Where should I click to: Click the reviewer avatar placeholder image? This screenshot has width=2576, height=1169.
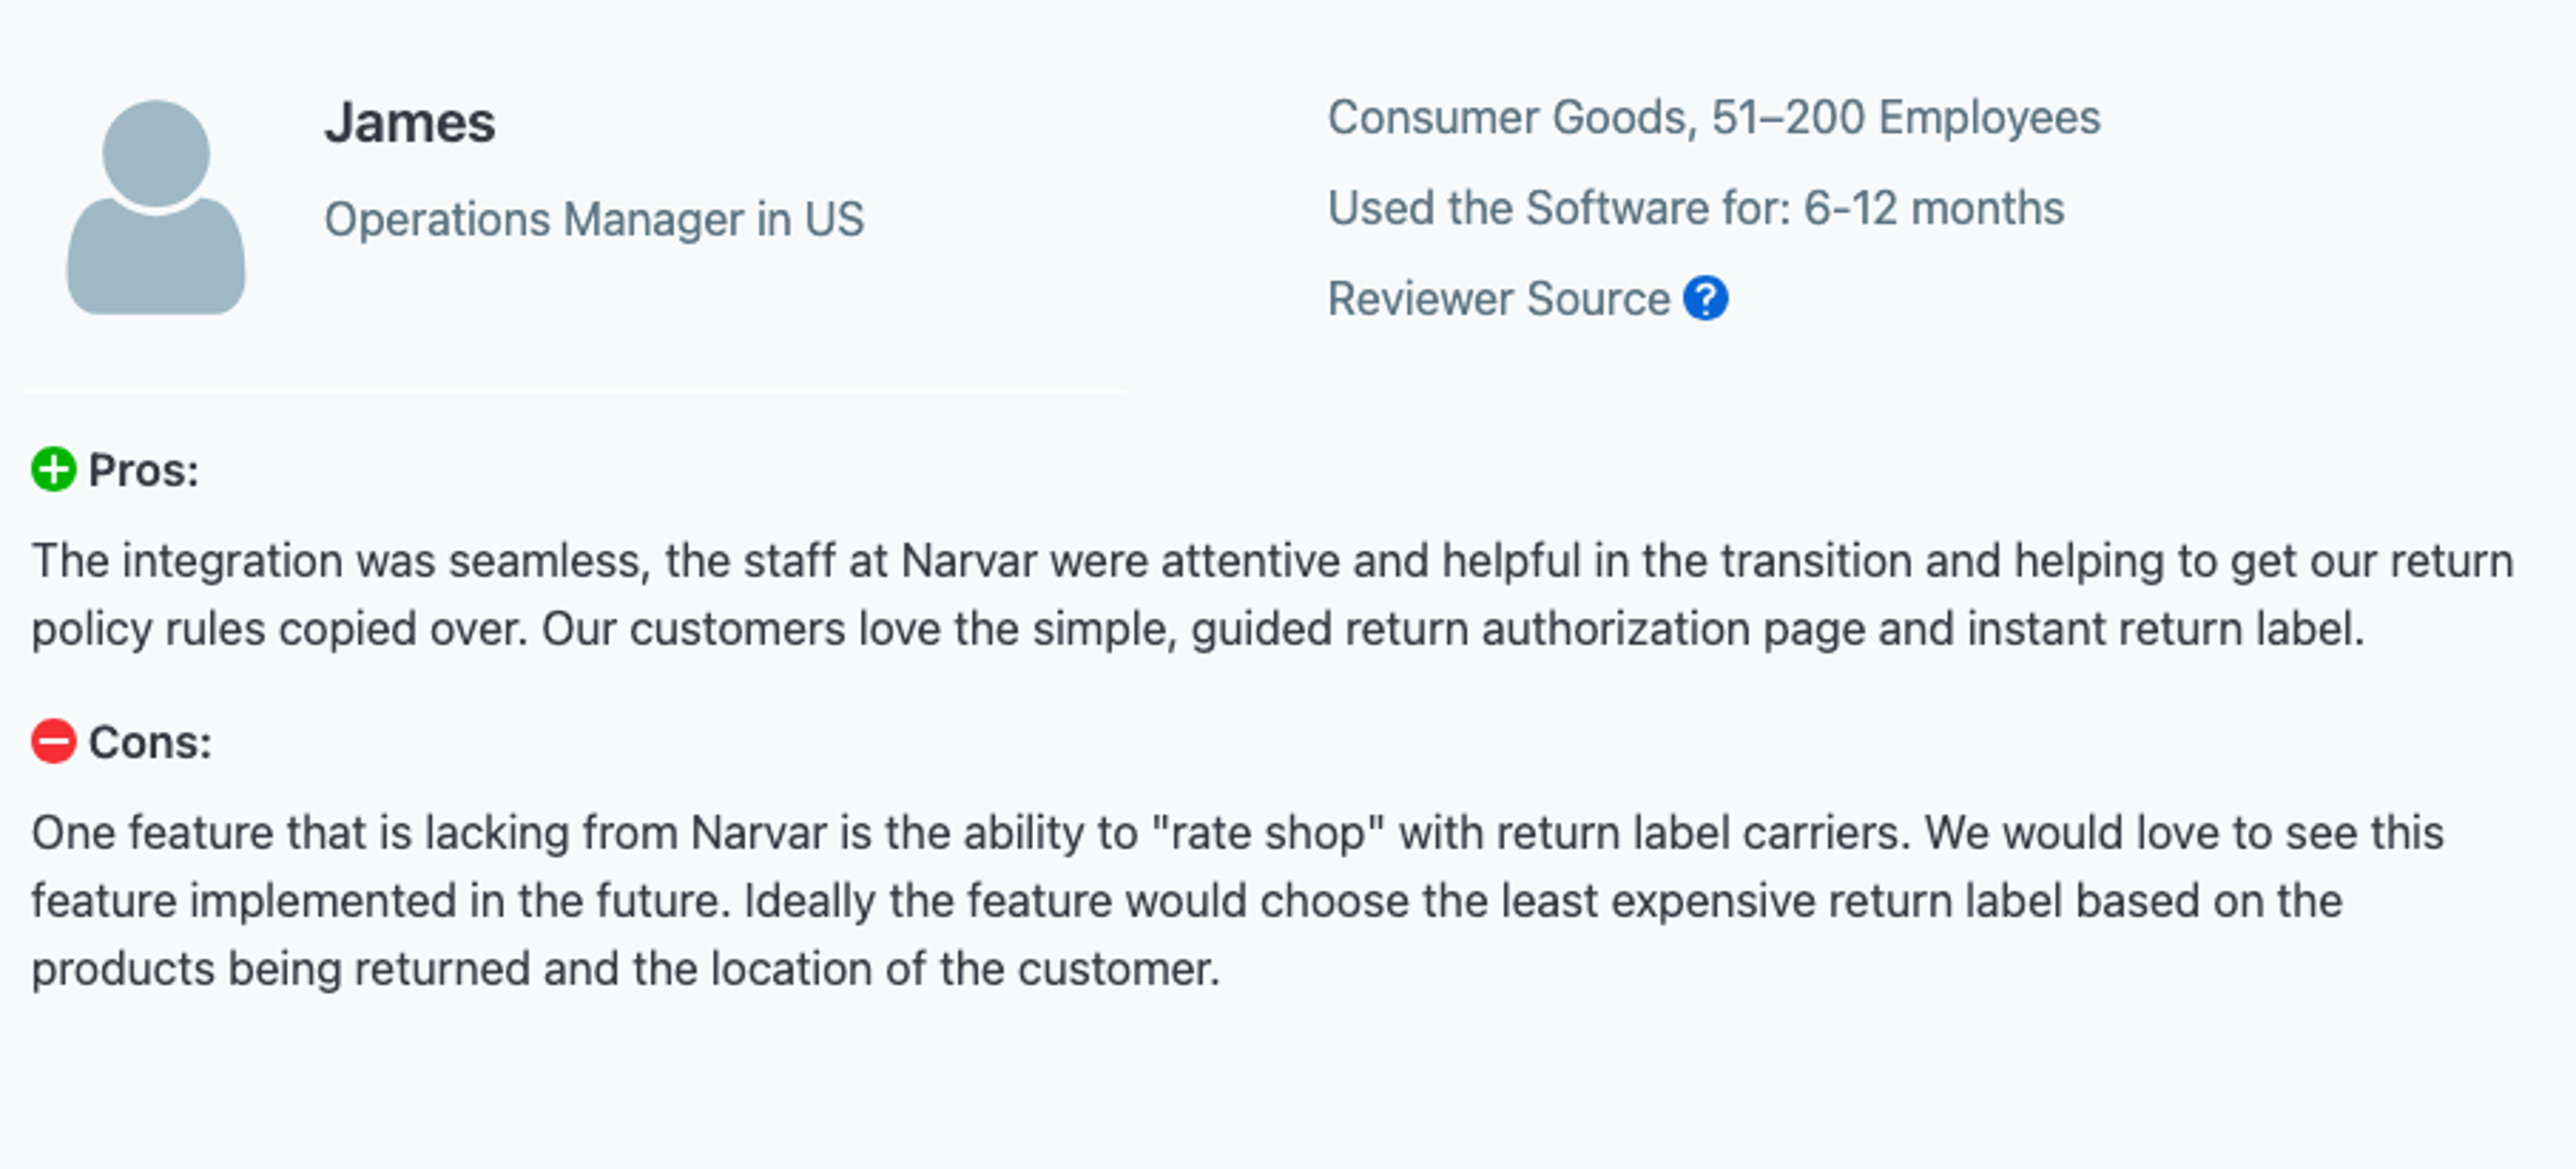pos(157,205)
